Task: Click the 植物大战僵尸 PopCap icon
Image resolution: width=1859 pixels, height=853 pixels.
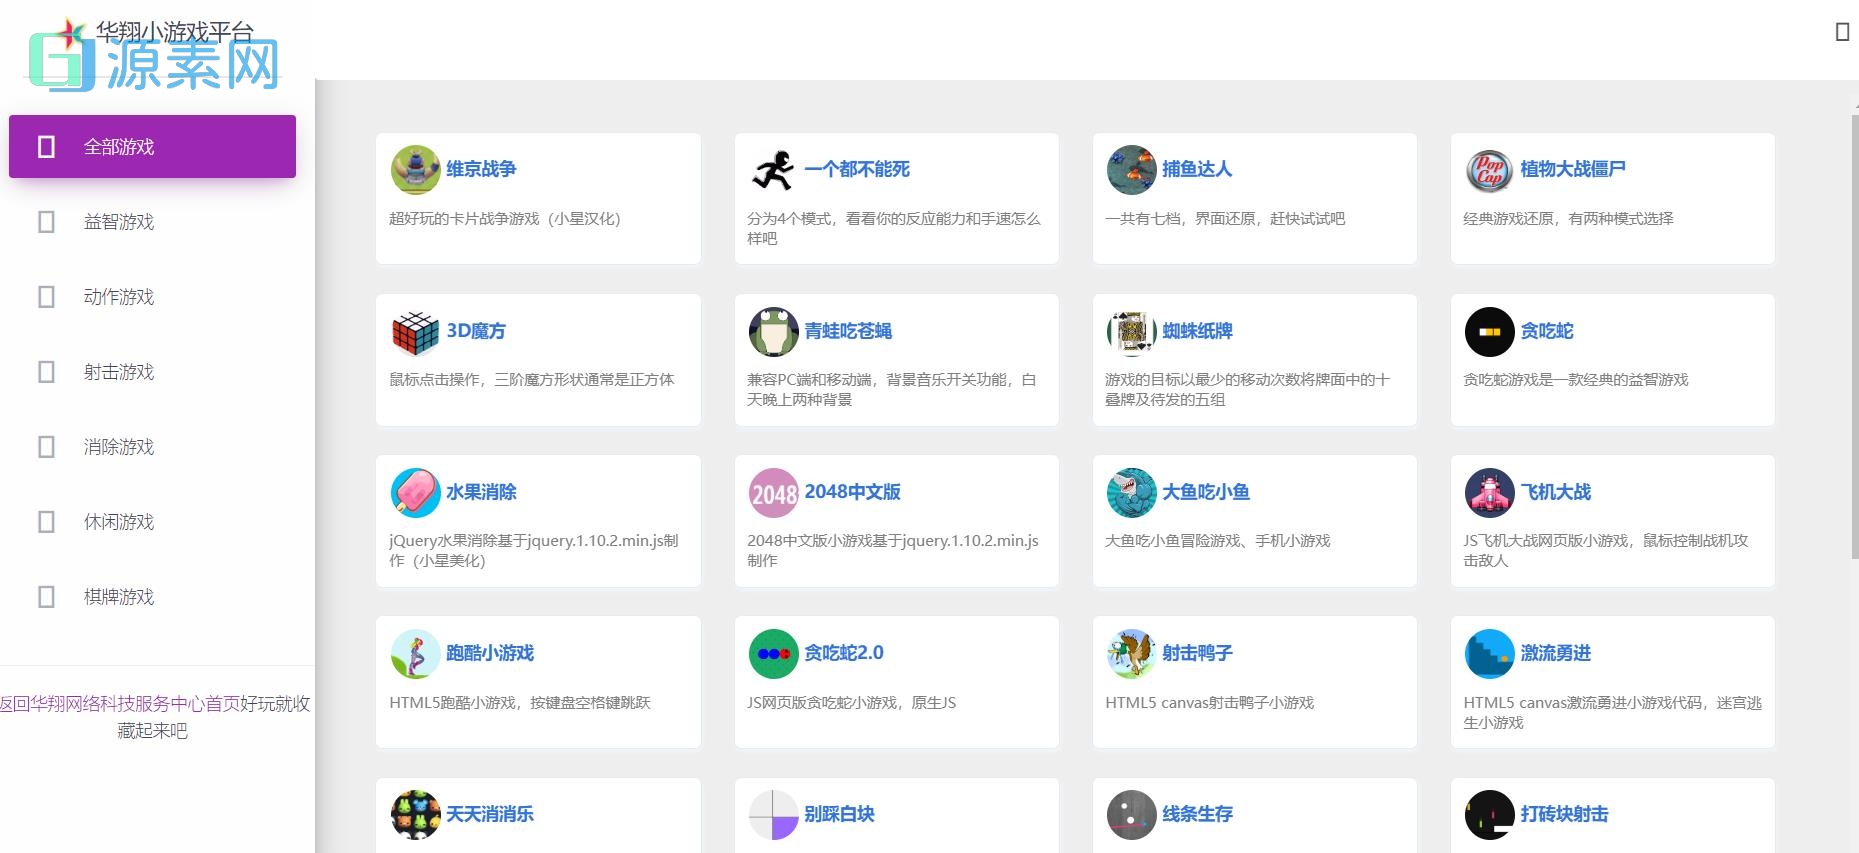Action: (1489, 170)
